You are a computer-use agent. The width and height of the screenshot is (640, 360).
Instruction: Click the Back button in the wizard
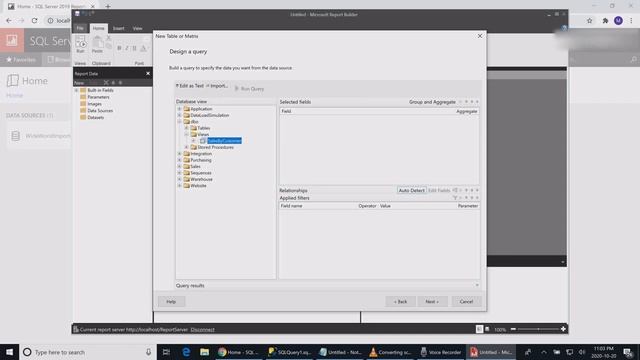pos(400,302)
